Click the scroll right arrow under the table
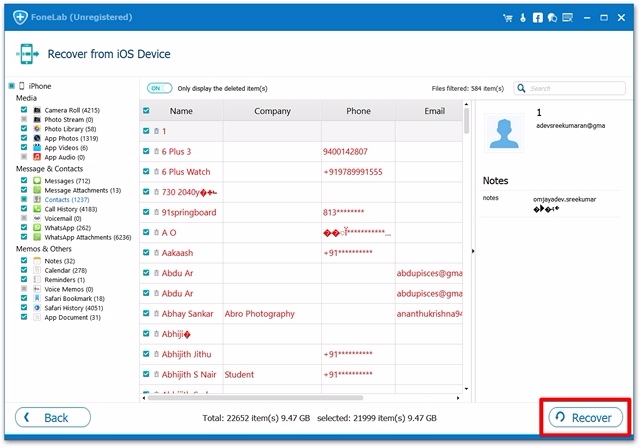 pos(458,398)
